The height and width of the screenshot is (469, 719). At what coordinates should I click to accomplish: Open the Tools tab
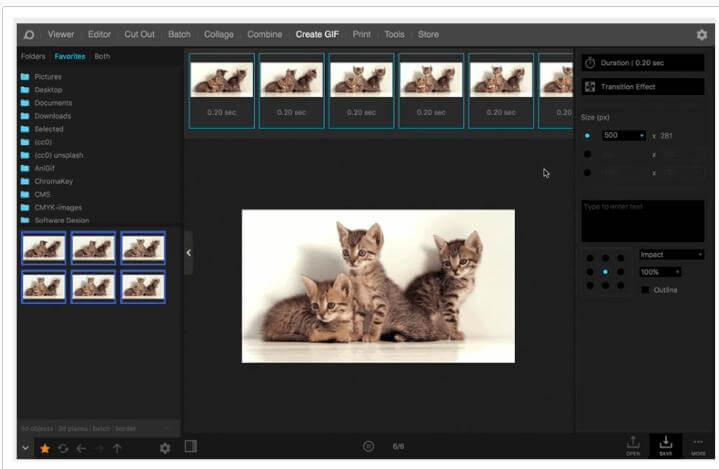click(394, 34)
